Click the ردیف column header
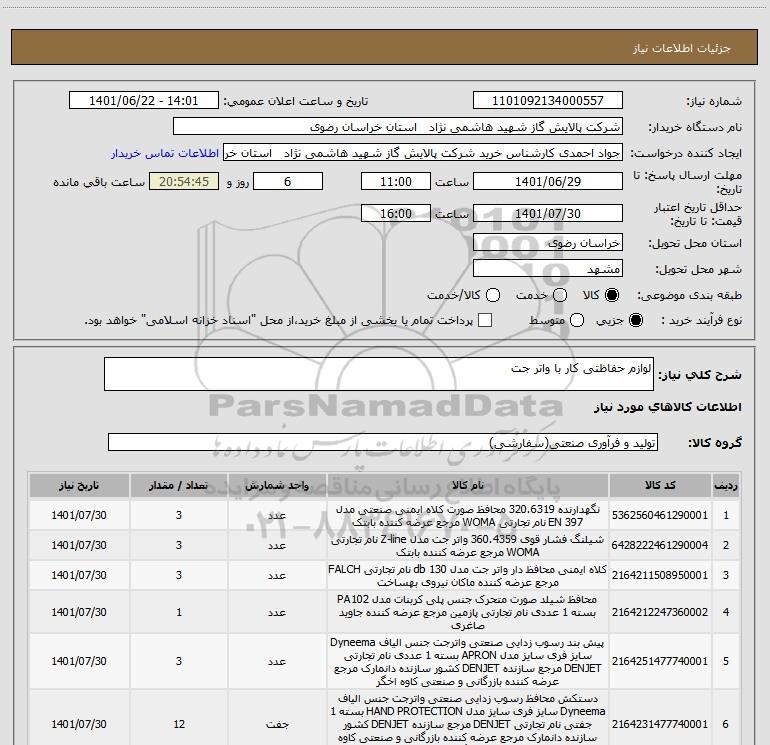 [x=726, y=485]
